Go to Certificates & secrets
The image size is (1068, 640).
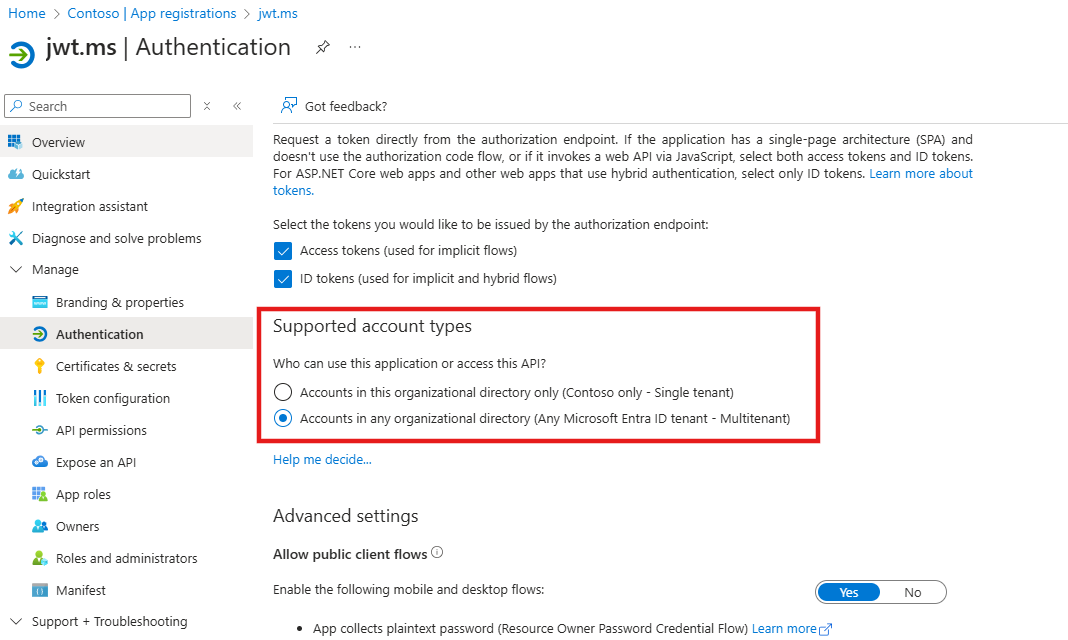(126, 366)
